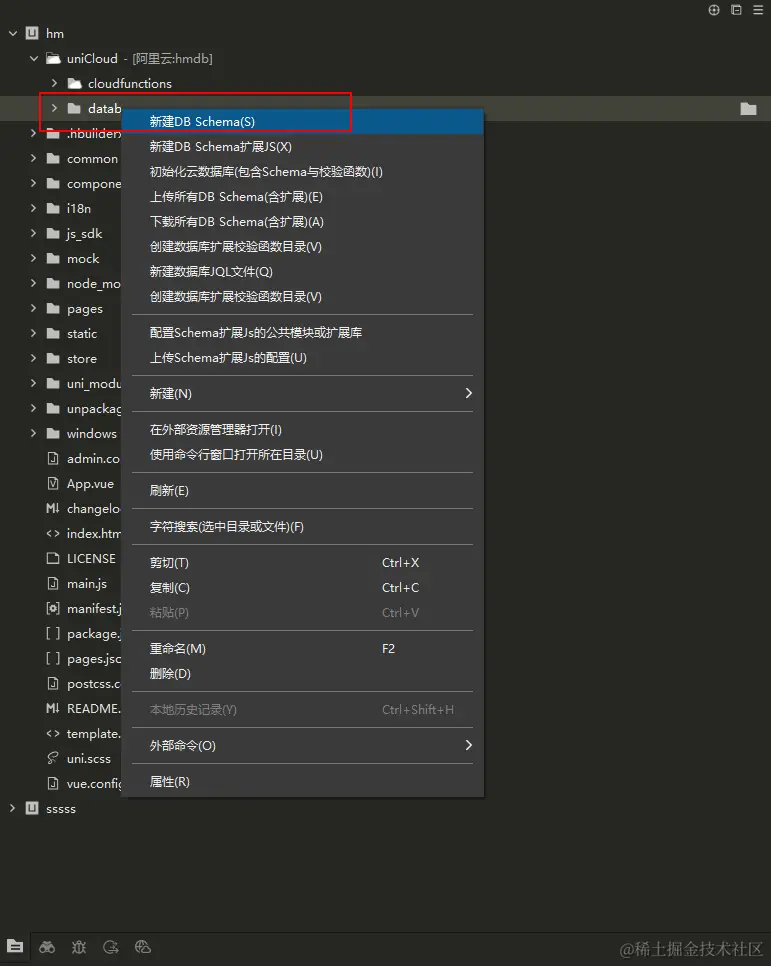
Task: Click the hm project icon
Action: (x=32, y=33)
